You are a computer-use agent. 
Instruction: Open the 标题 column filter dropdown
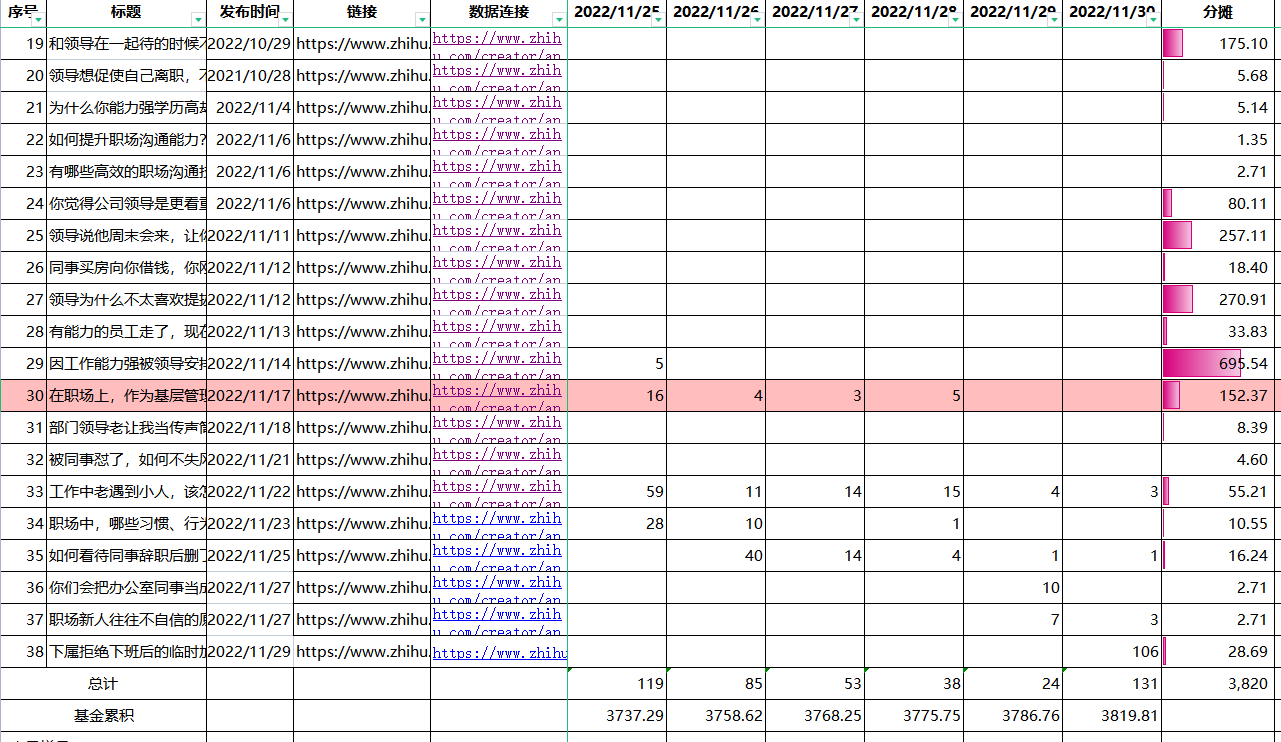[x=199, y=20]
